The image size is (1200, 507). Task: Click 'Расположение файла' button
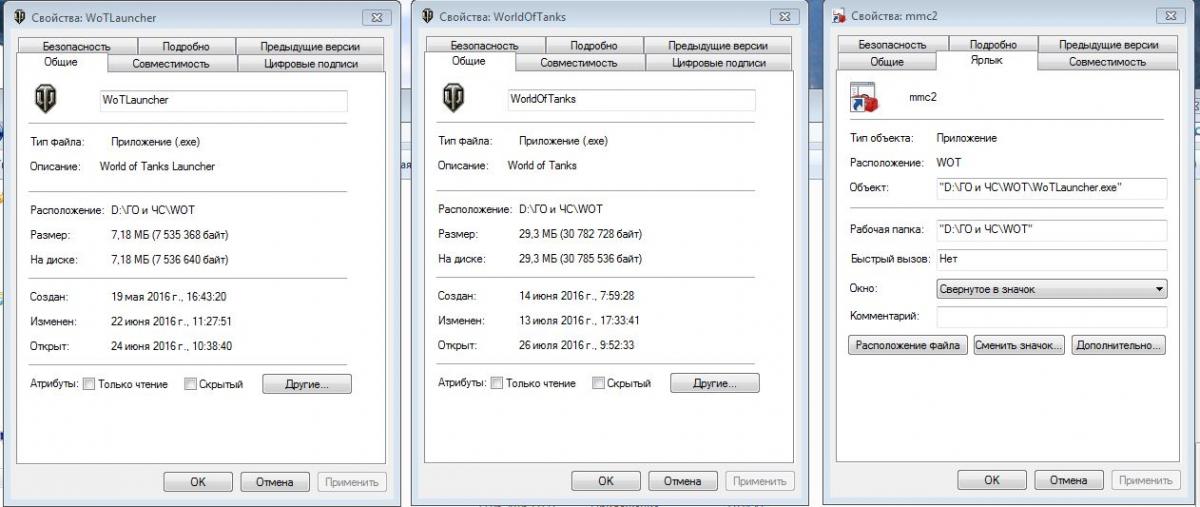(908, 345)
